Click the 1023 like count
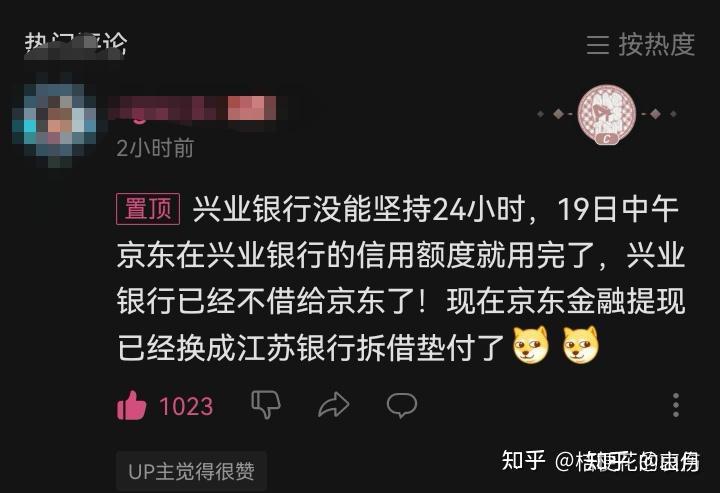Image resolution: width=720 pixels, height=493 pixels. click(186, 406)
